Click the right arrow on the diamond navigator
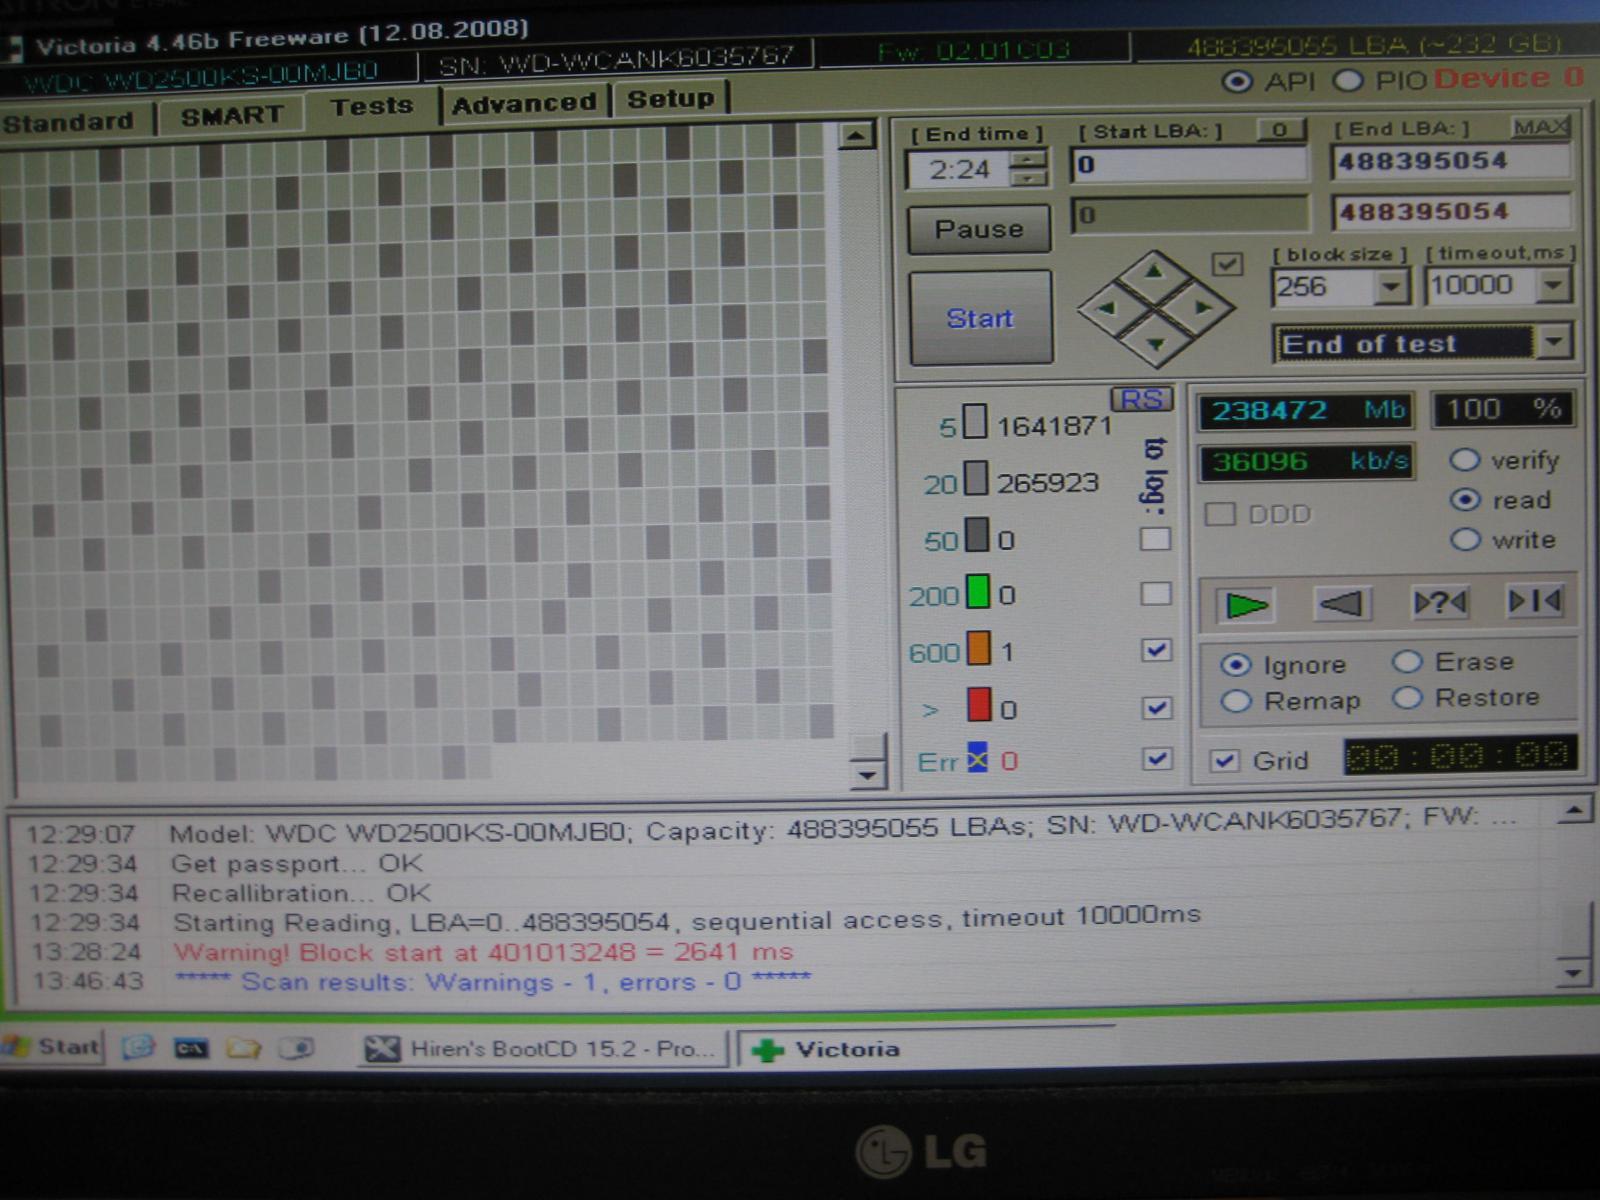The image size is (1600, 1200). (1202, 307)
